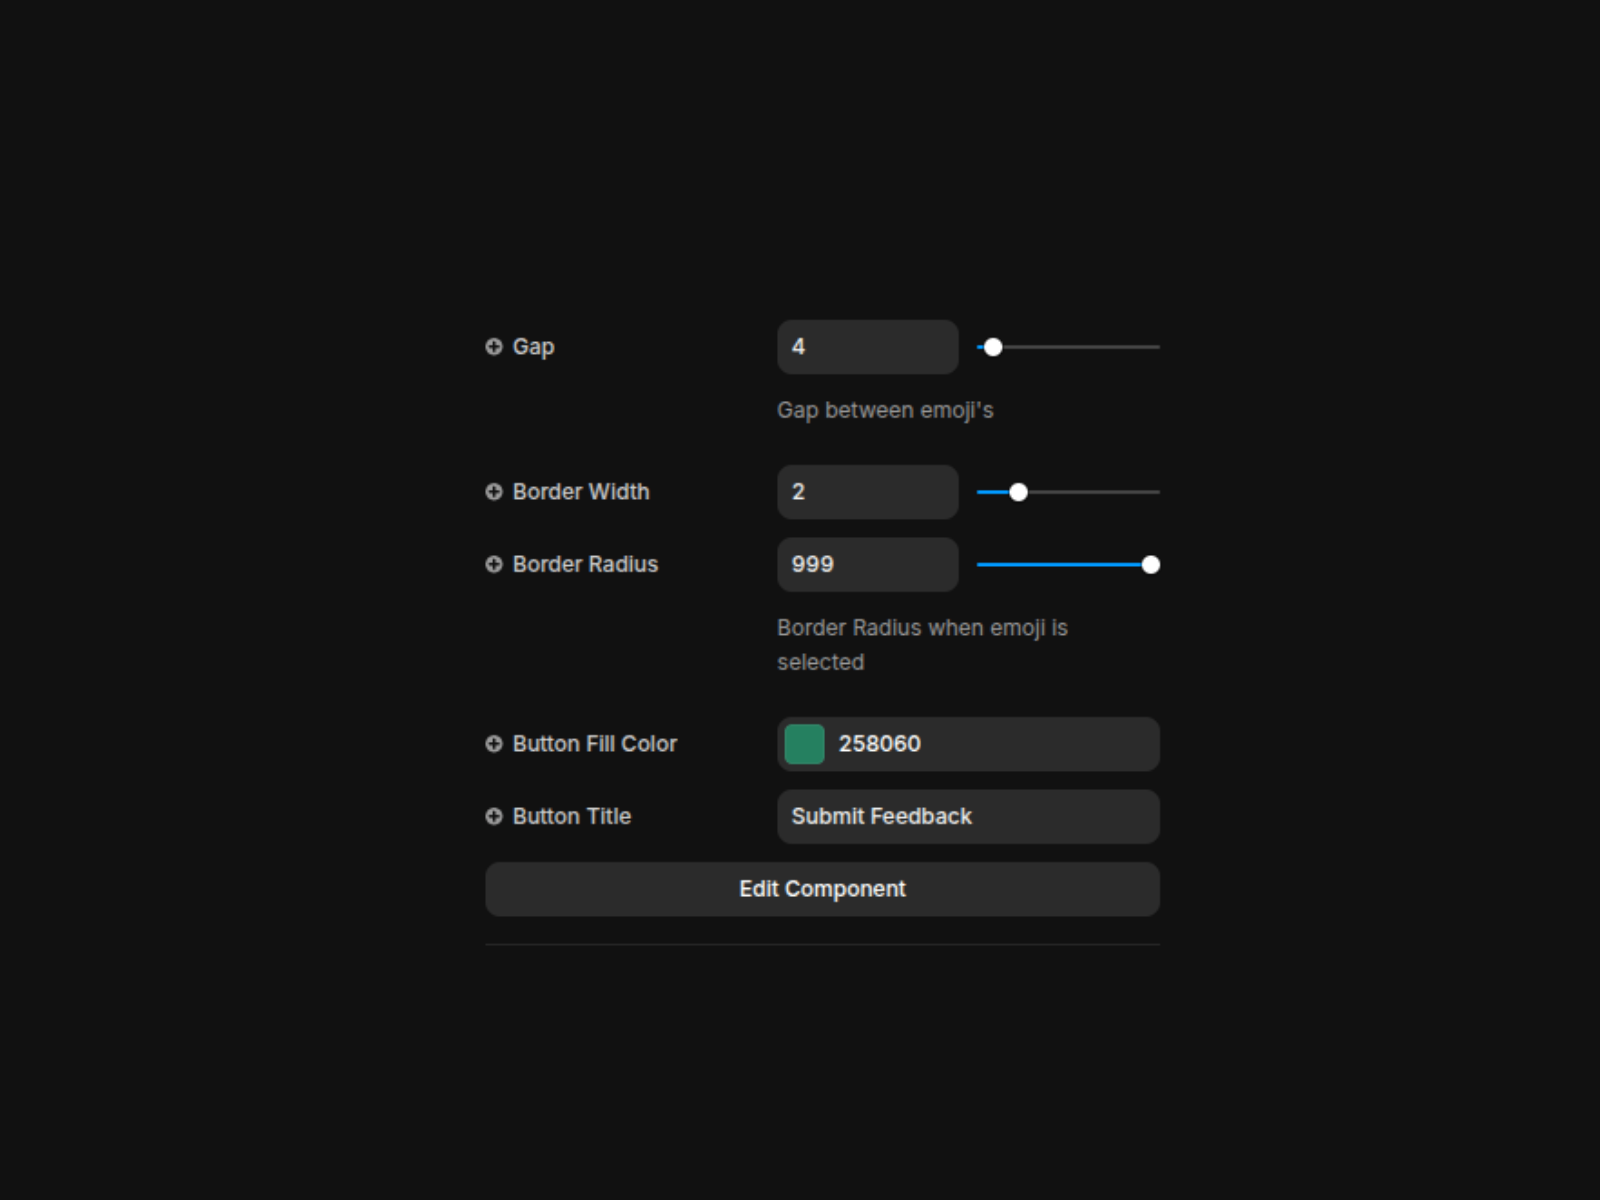Click the Border Radius slider handle
Viewport: 1600px width, 1200px height.
pos(1151,565)
